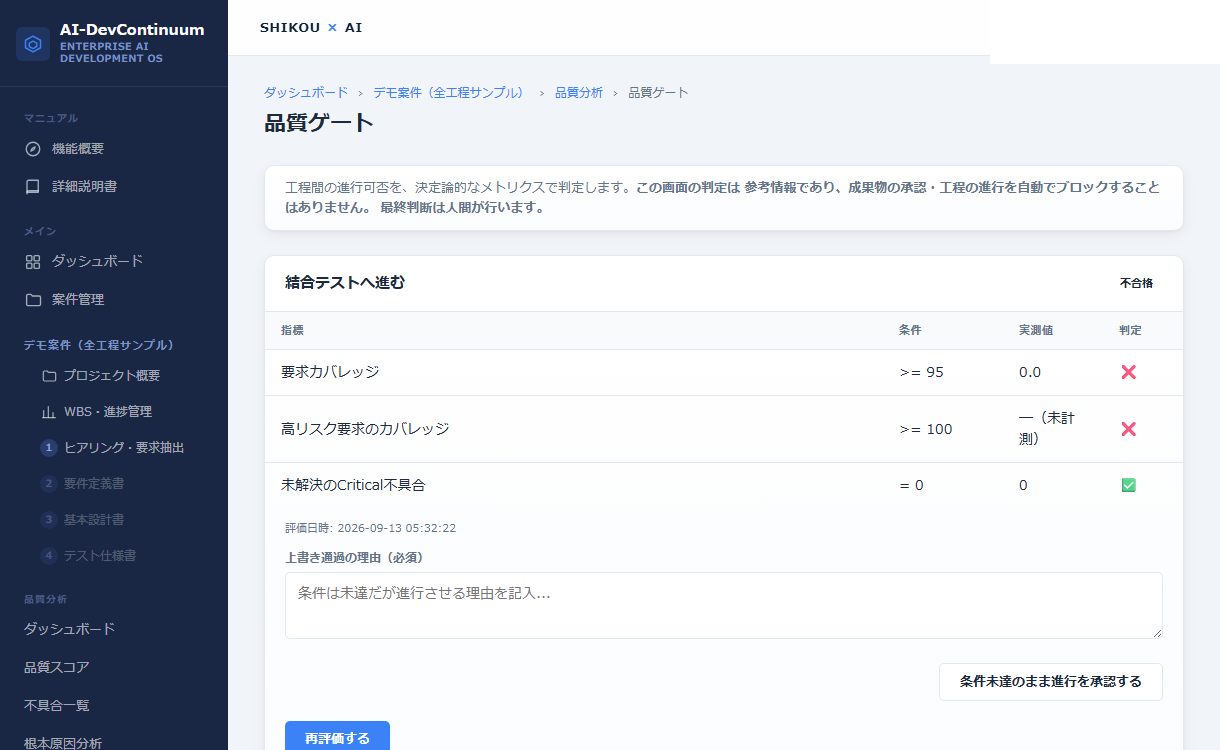1220x750 pixels.
Task: Click the 未解決のCritical不具合 metric name
Action: (353, 485)
